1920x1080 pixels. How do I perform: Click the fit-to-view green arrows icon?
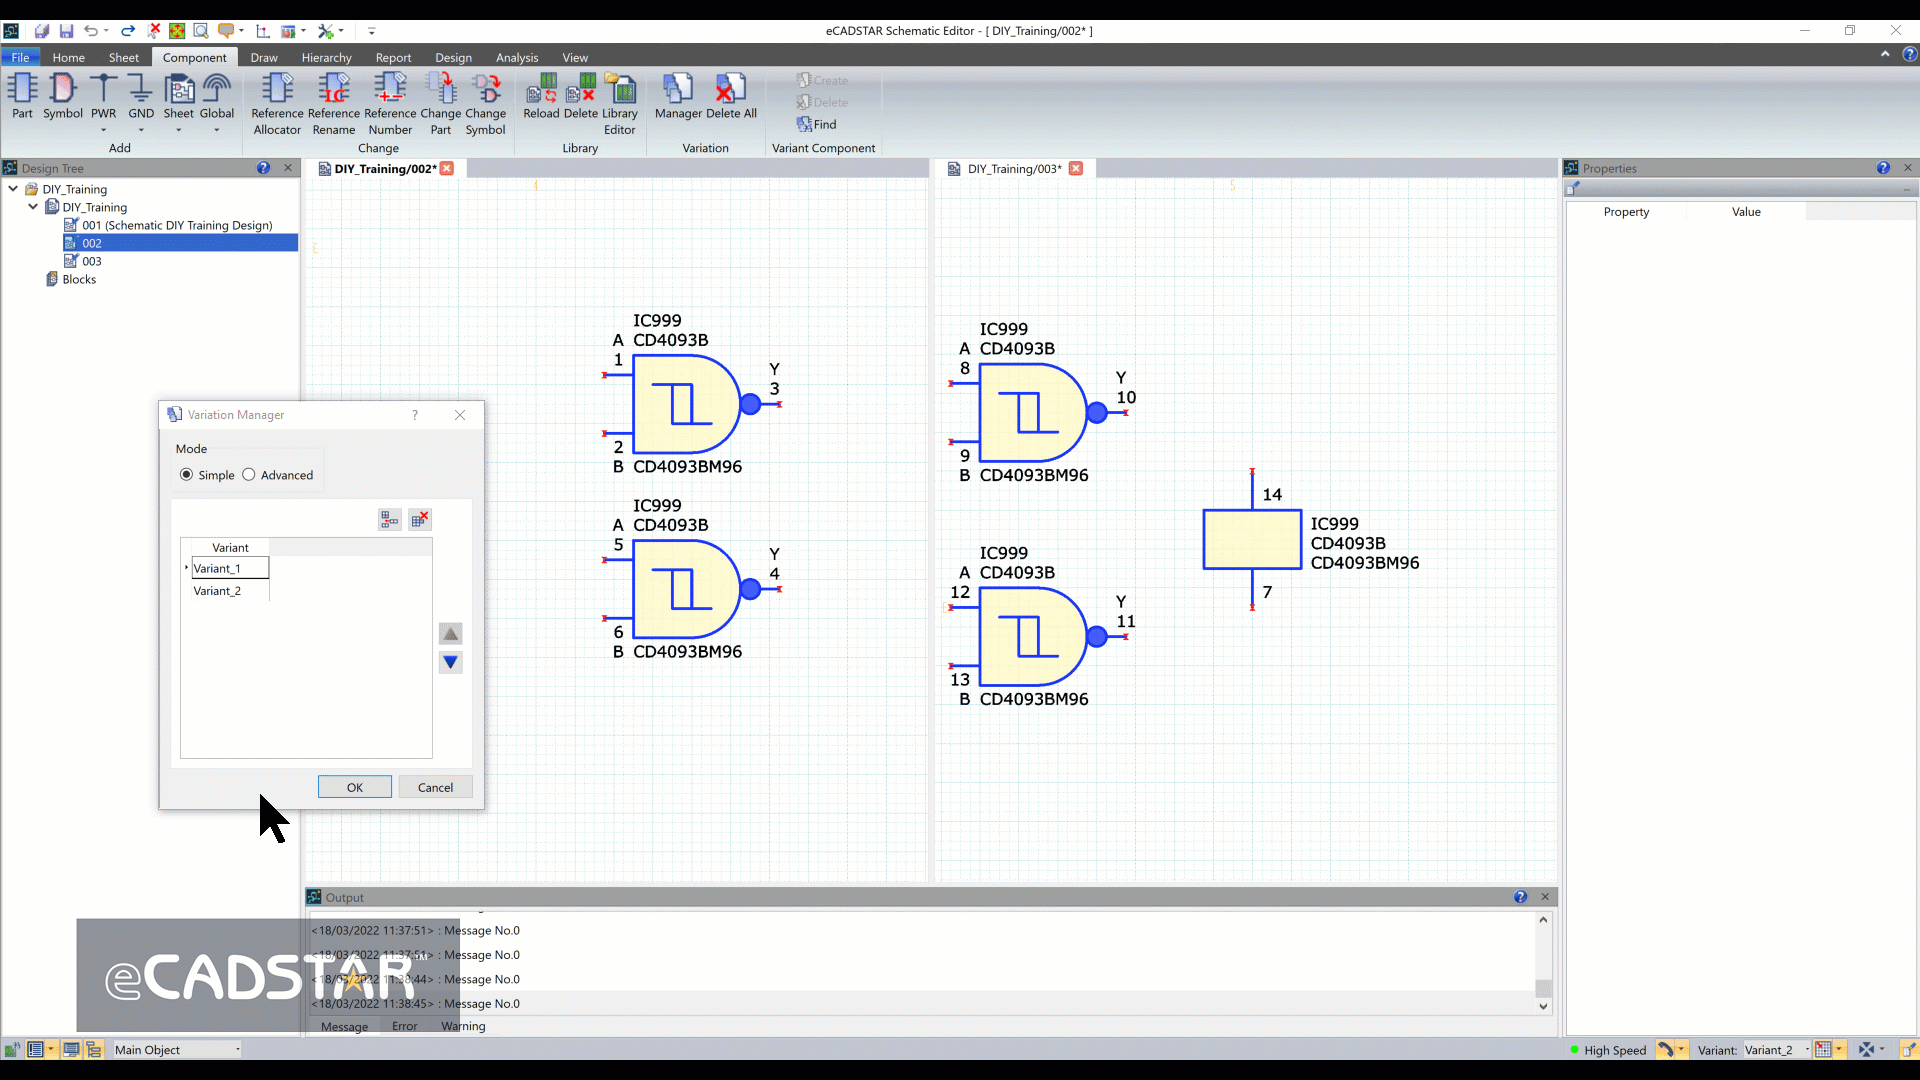point(177,31)
